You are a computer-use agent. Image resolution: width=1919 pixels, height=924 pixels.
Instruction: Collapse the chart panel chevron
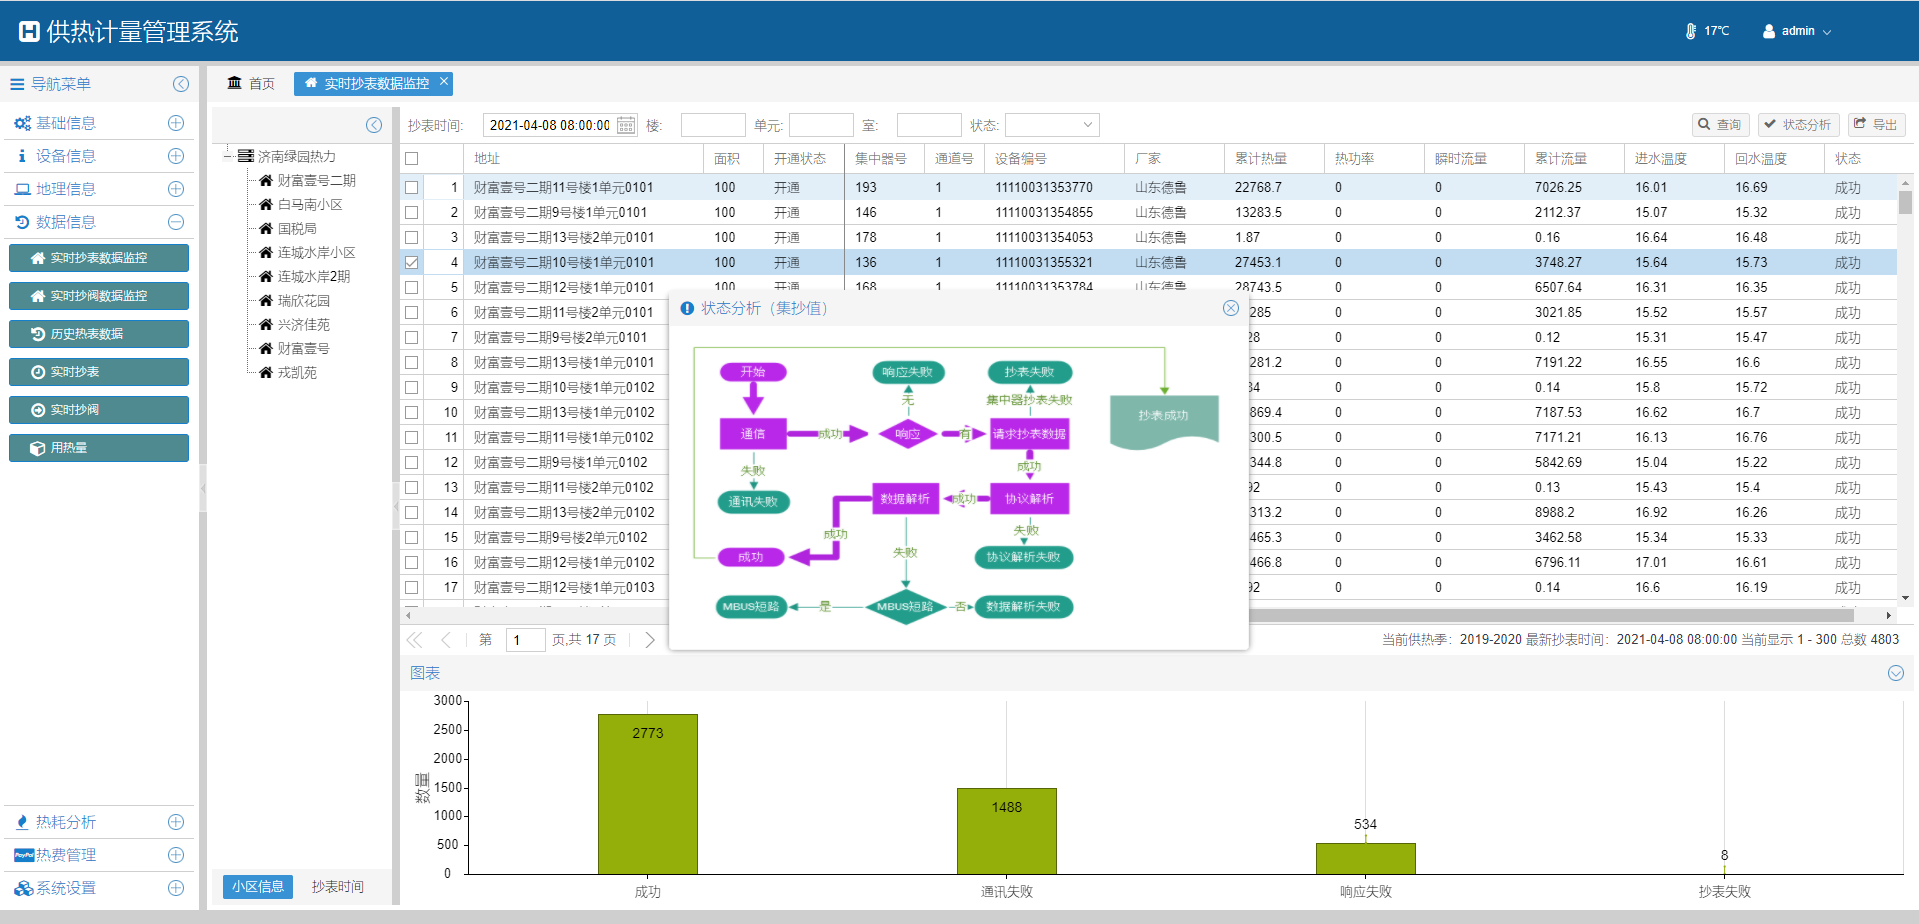pos(1895,673)
